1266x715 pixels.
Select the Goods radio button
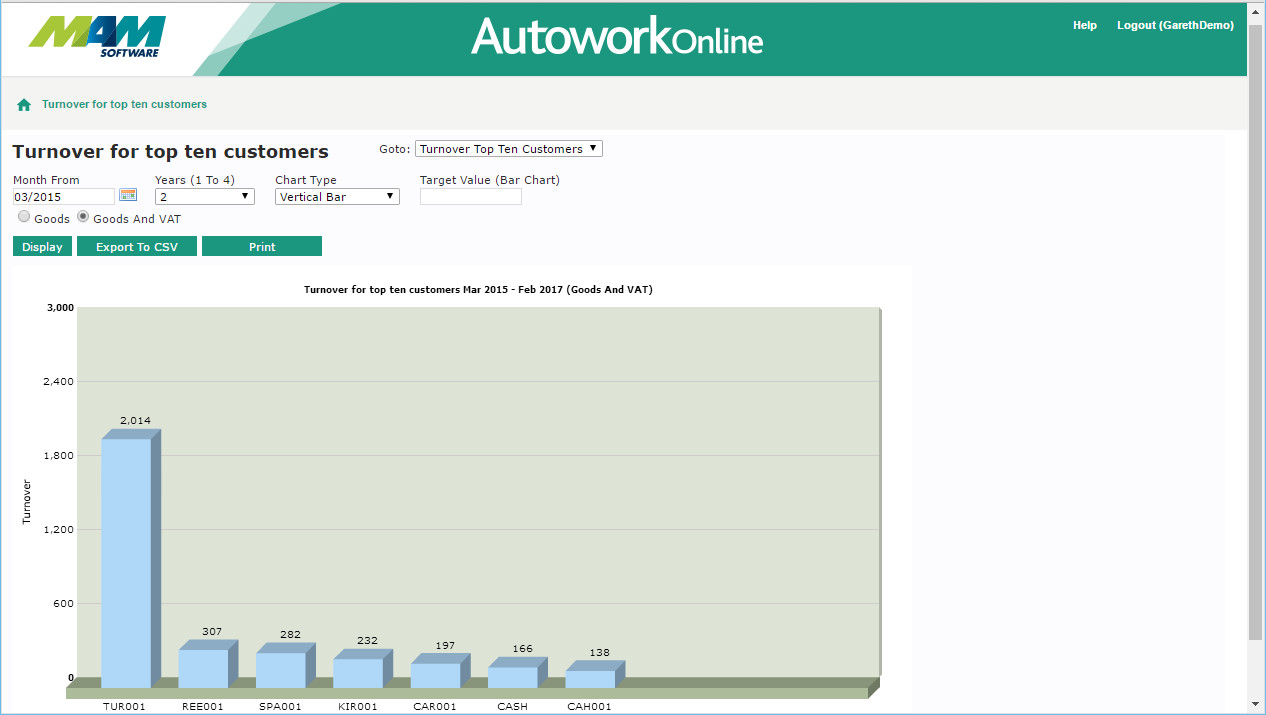tap(24, 217)
